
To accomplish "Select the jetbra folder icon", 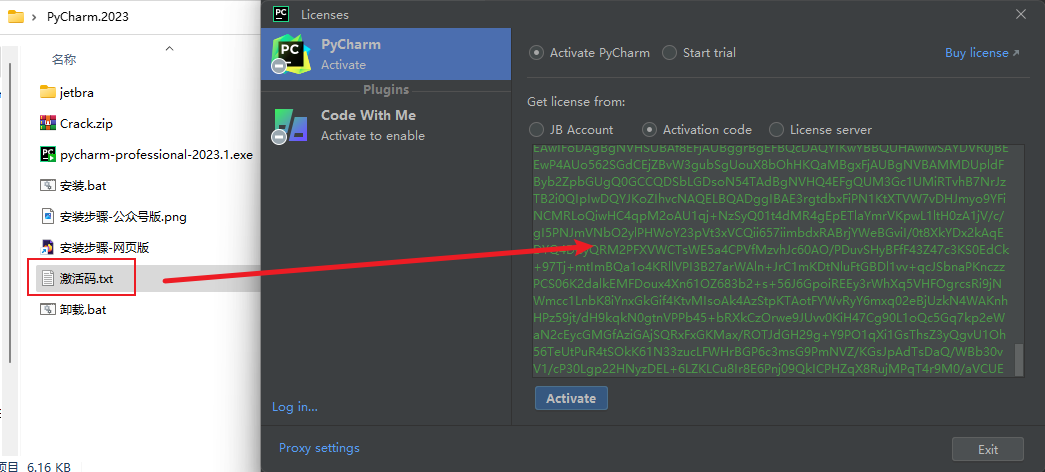I will click(47, 92).
